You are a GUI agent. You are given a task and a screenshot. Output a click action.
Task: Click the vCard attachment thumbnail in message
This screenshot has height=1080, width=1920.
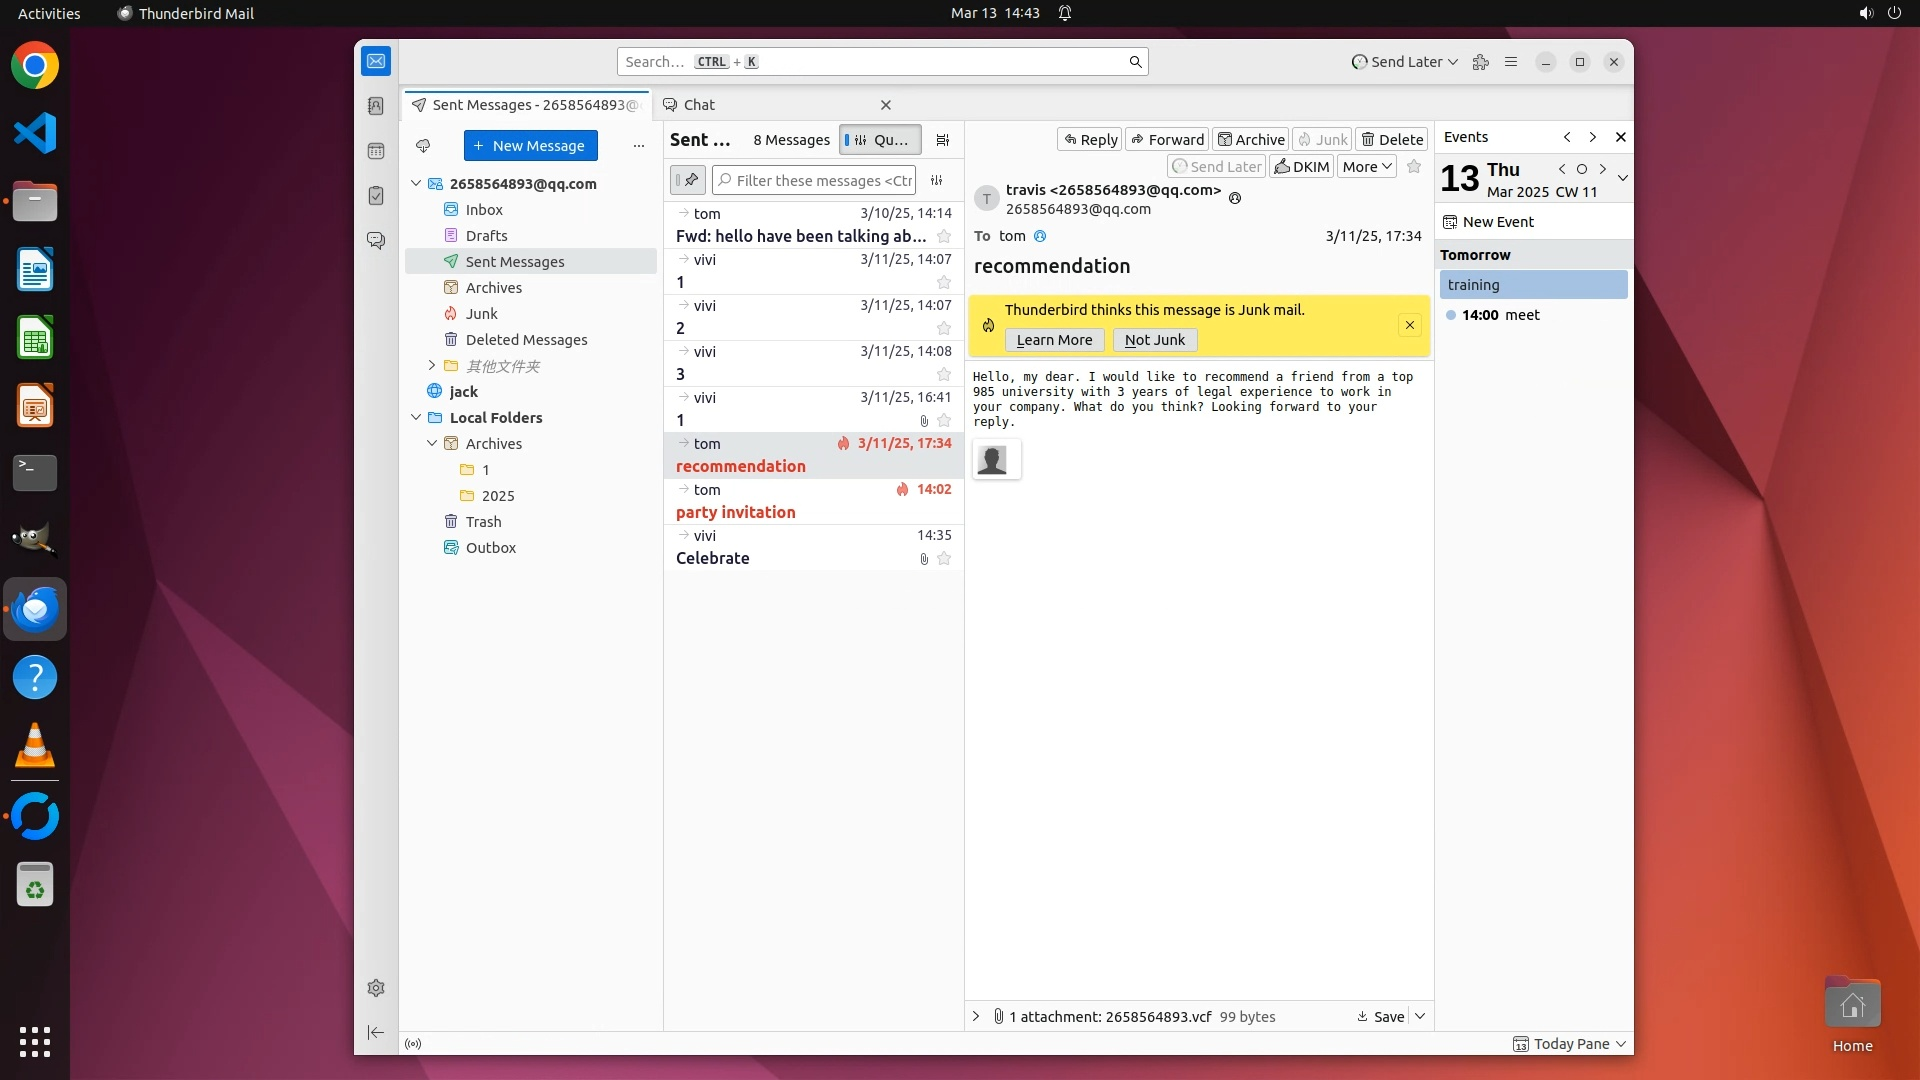[x=994, y=460]
